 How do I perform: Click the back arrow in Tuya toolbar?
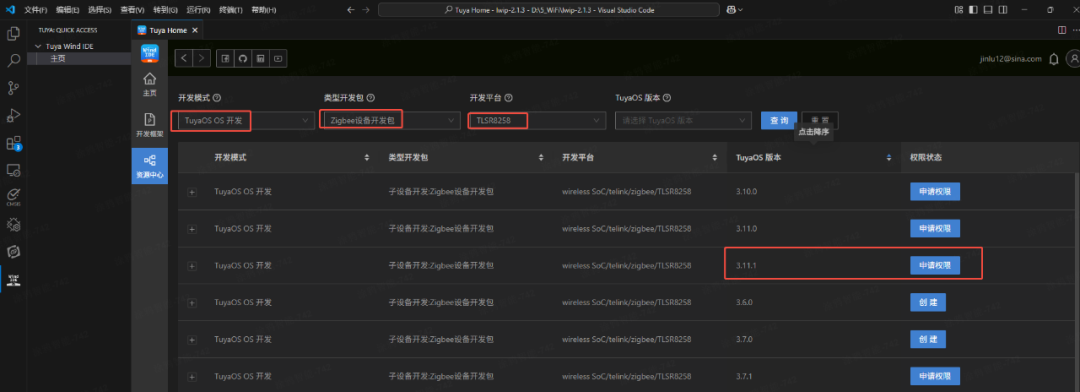184,59
